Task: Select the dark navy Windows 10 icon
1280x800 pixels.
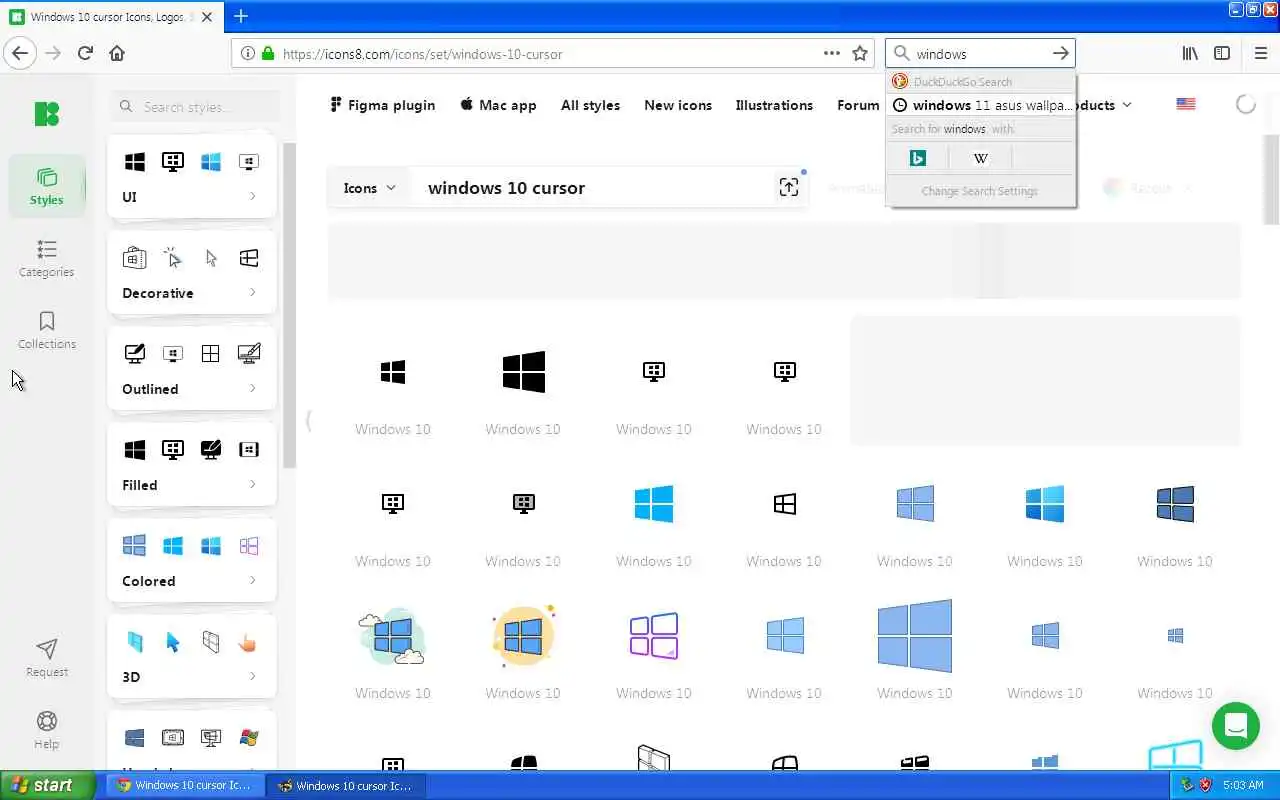Action: coord(1175,504)
